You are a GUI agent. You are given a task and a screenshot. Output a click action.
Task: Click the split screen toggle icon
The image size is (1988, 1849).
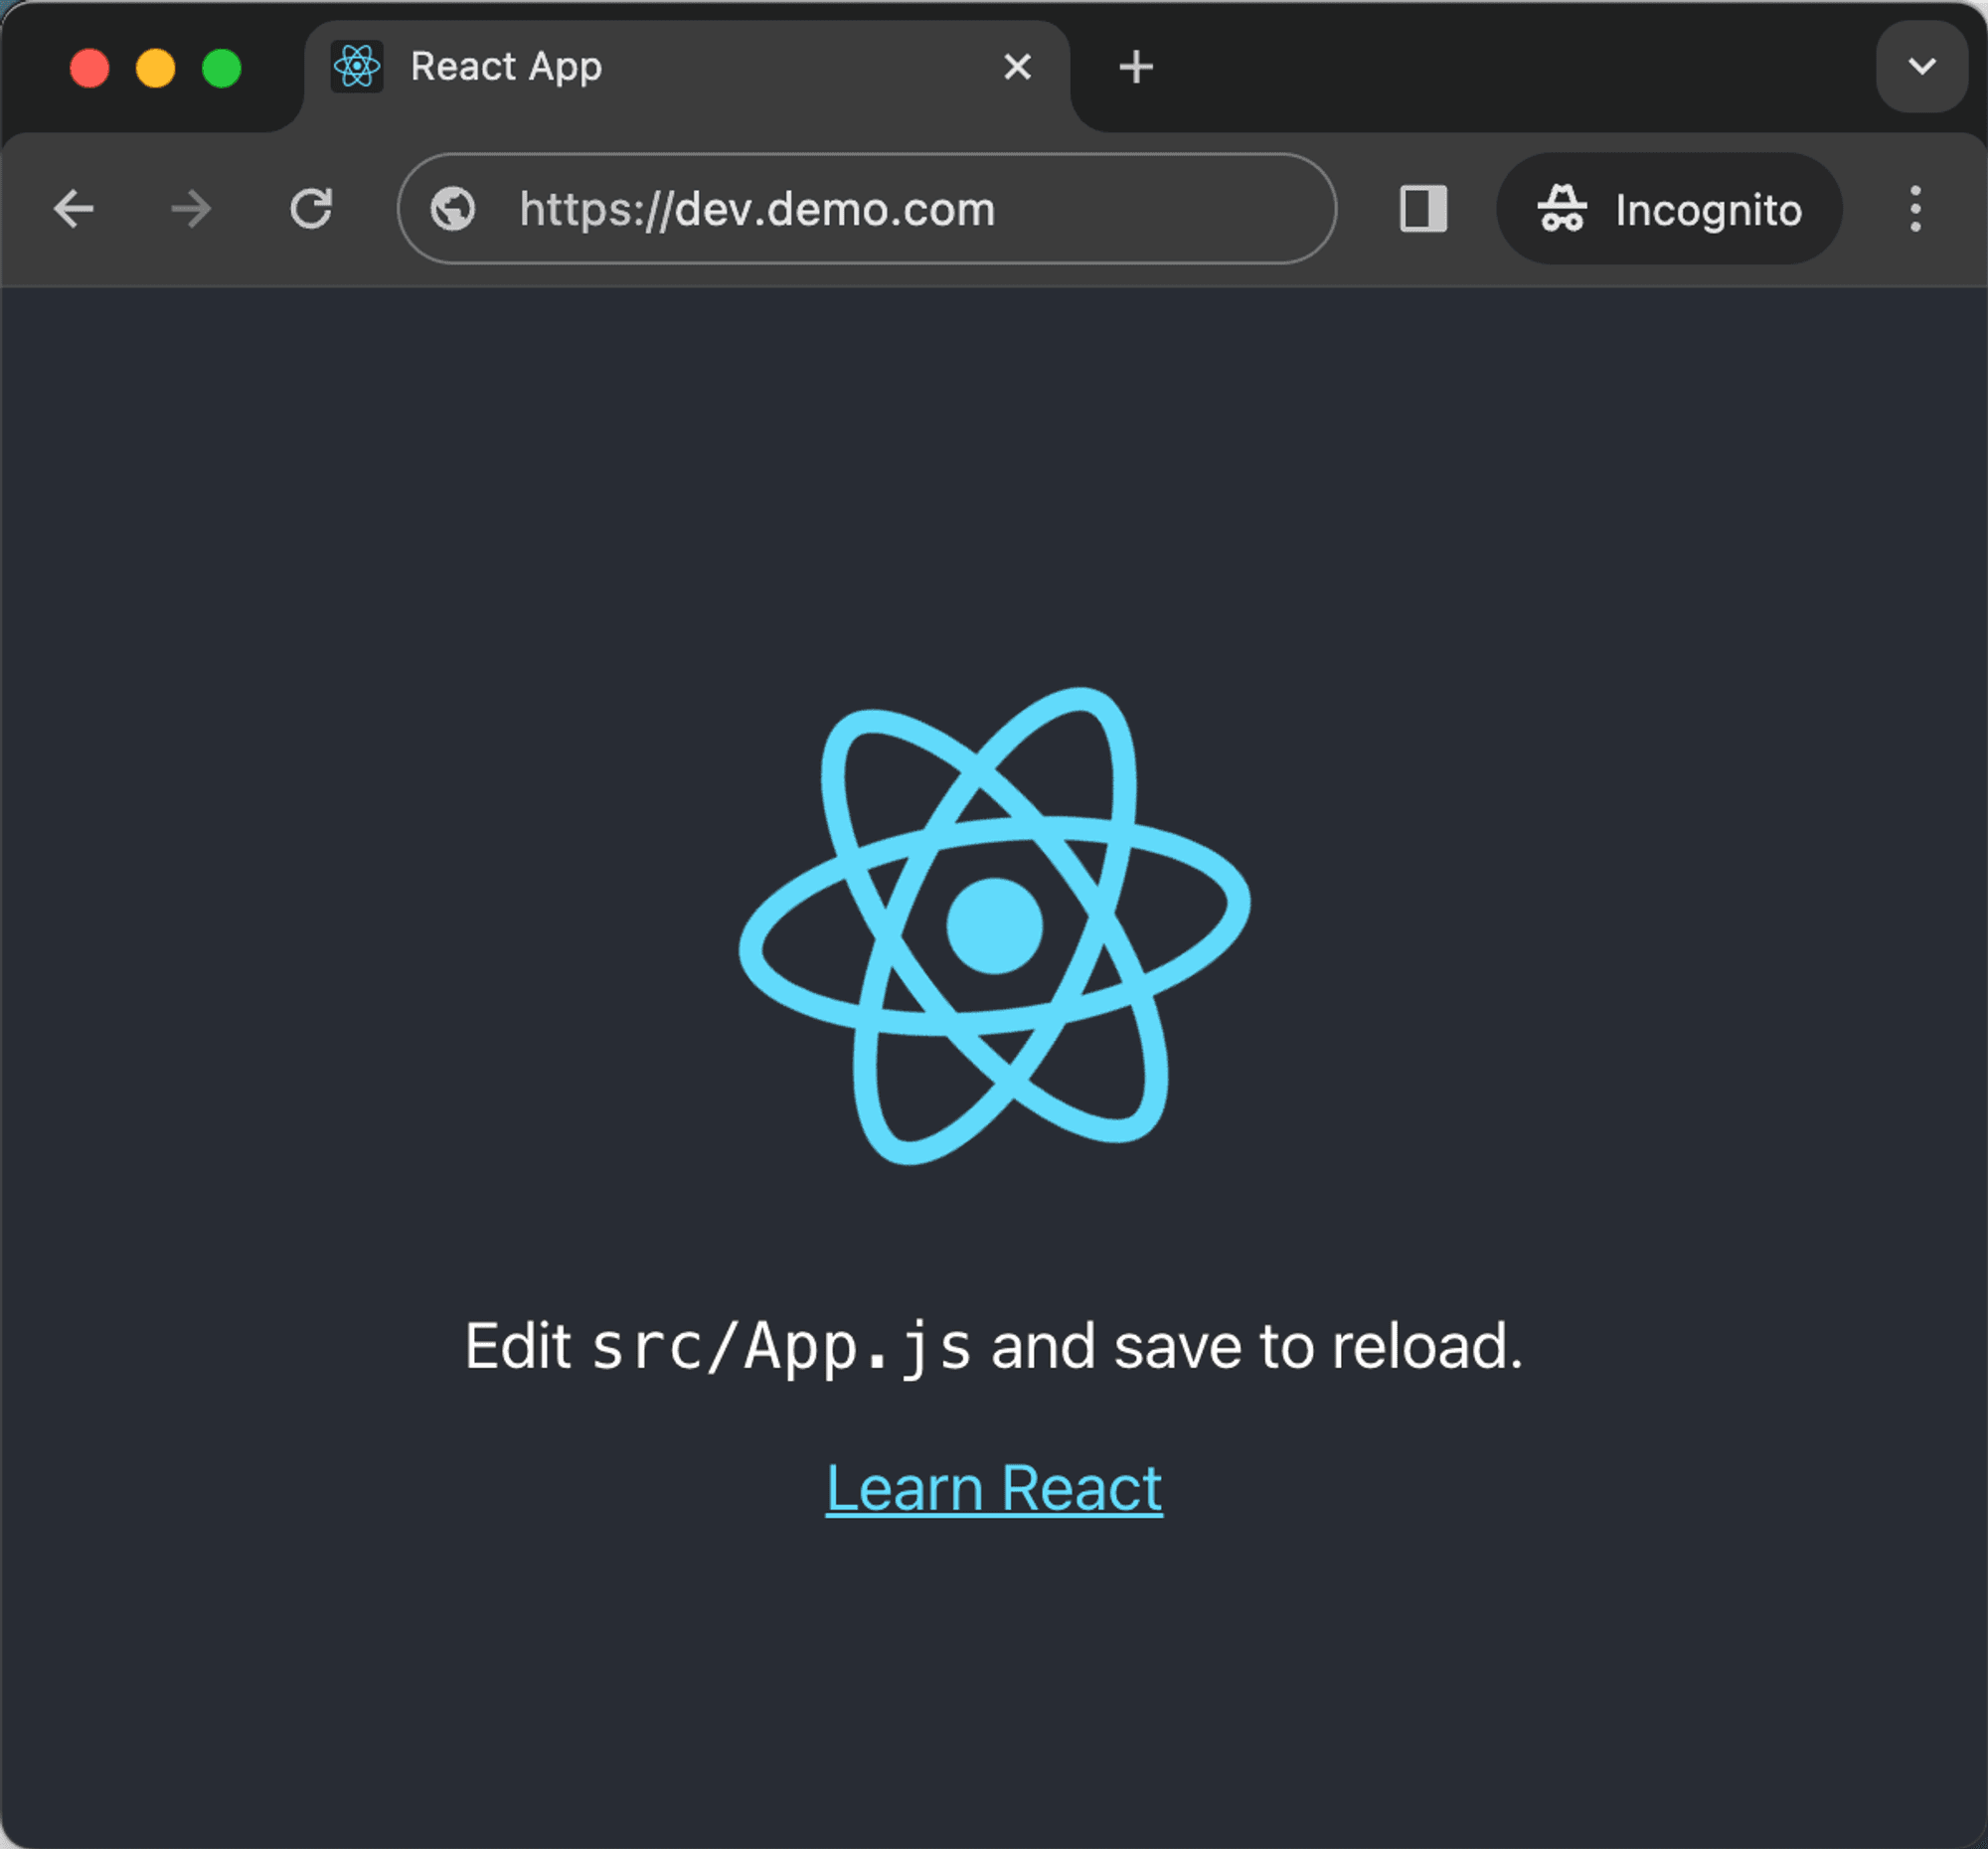(x=1425, y=209)
